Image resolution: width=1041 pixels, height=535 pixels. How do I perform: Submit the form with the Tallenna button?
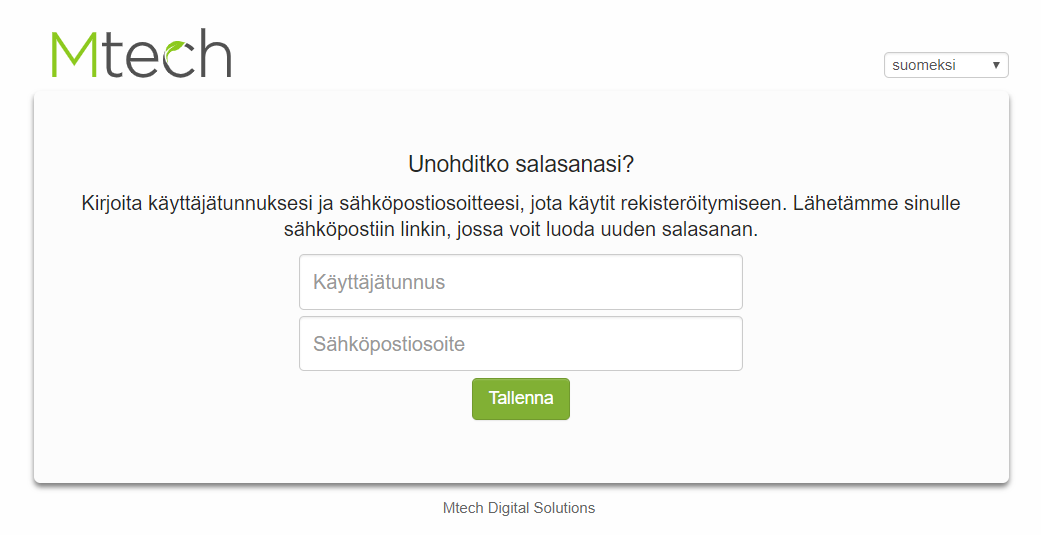coord(521,398)
